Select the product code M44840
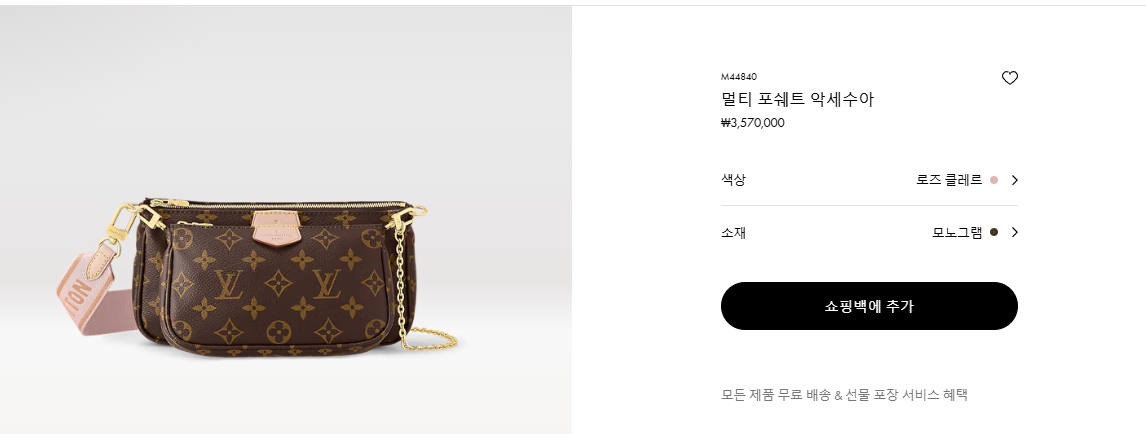Screen dimensions: 1146x434 click(739, 77)
